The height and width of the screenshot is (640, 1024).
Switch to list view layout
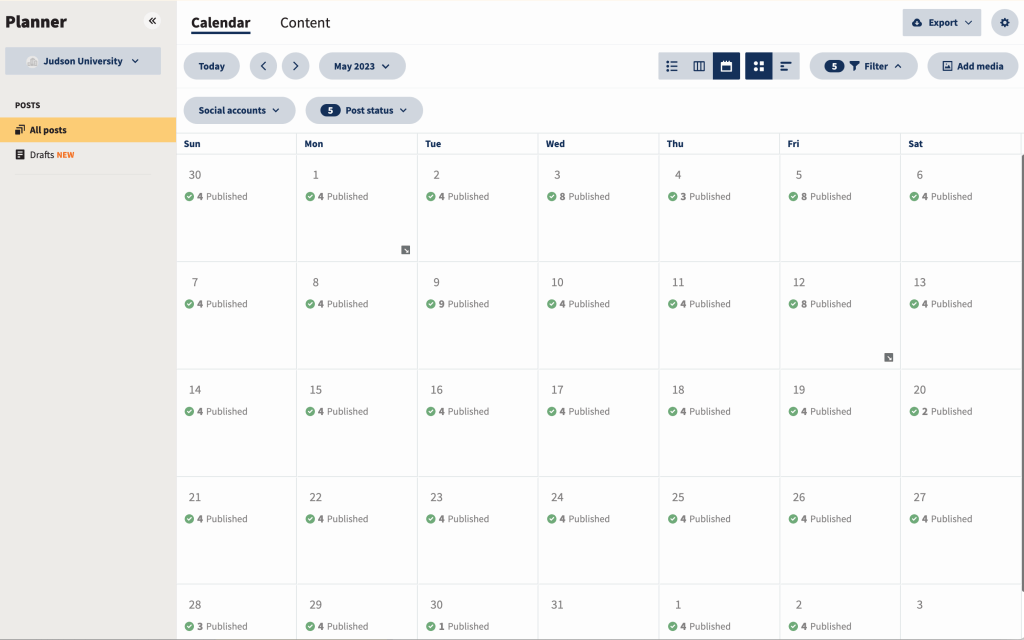click(x=672, y=66)
